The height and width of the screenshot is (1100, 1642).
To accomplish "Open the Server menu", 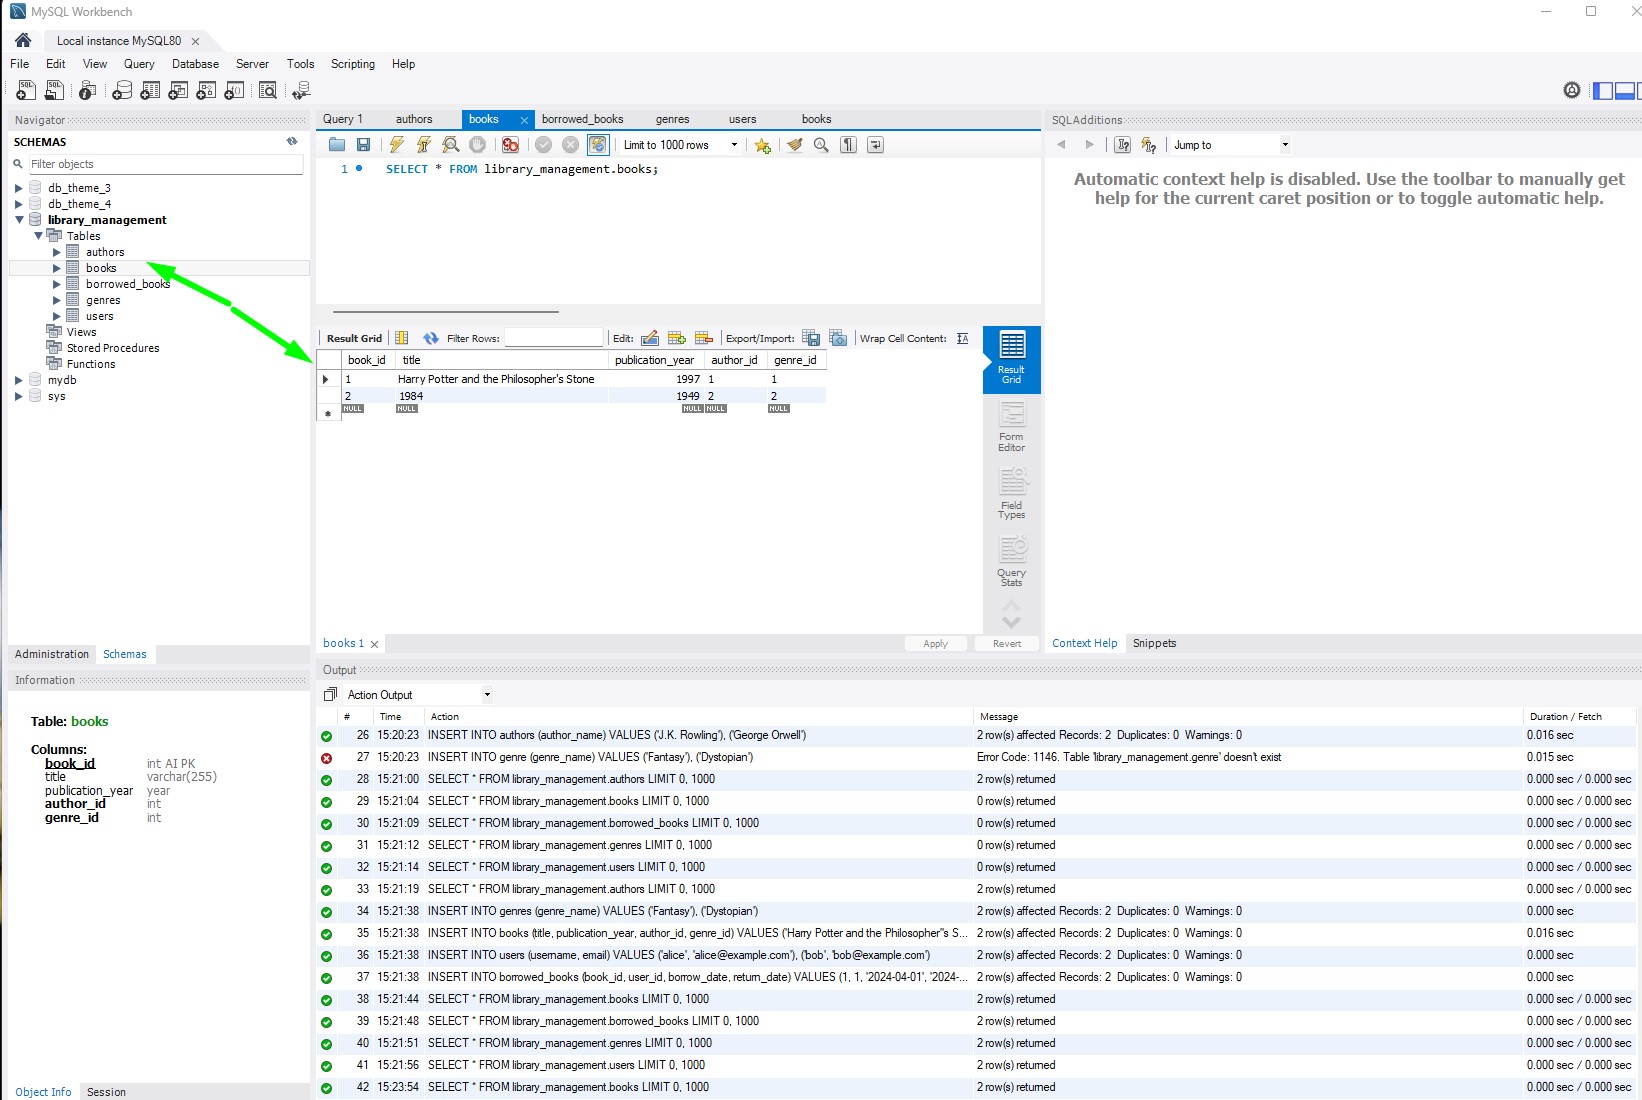I will (x=252, y=64).
